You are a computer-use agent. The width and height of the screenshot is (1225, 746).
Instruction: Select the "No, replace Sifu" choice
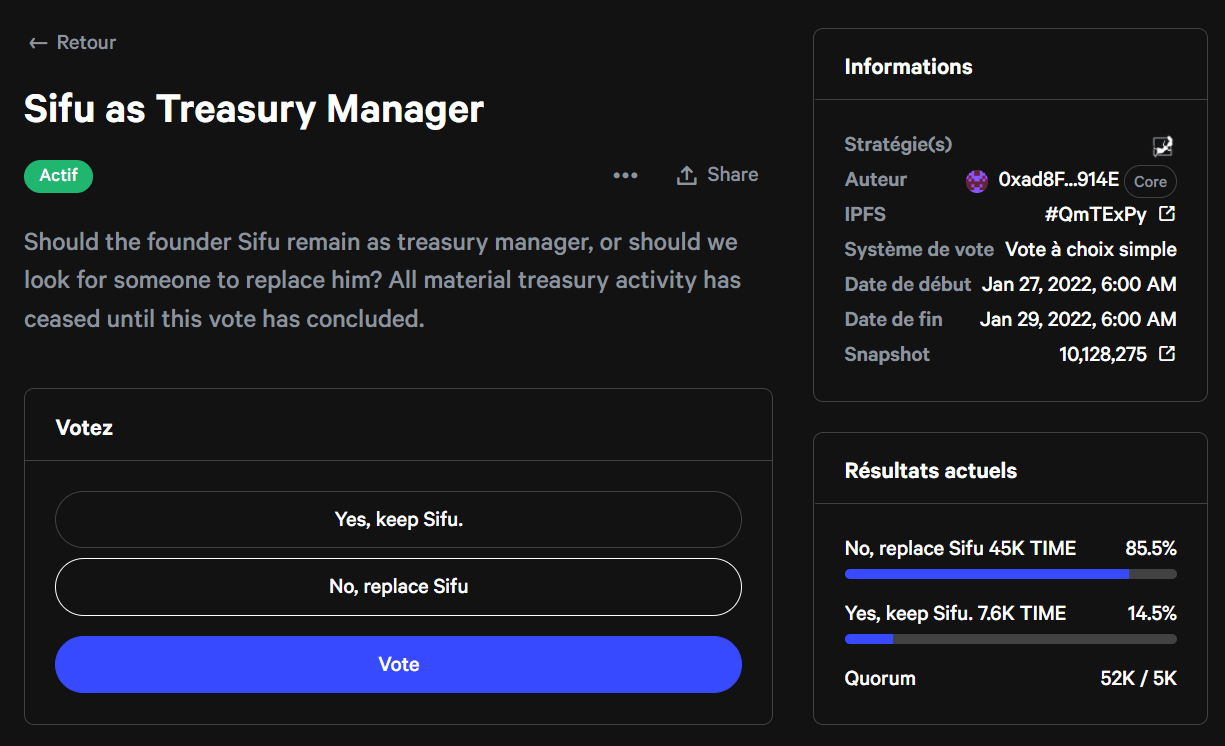coord(398,587)
